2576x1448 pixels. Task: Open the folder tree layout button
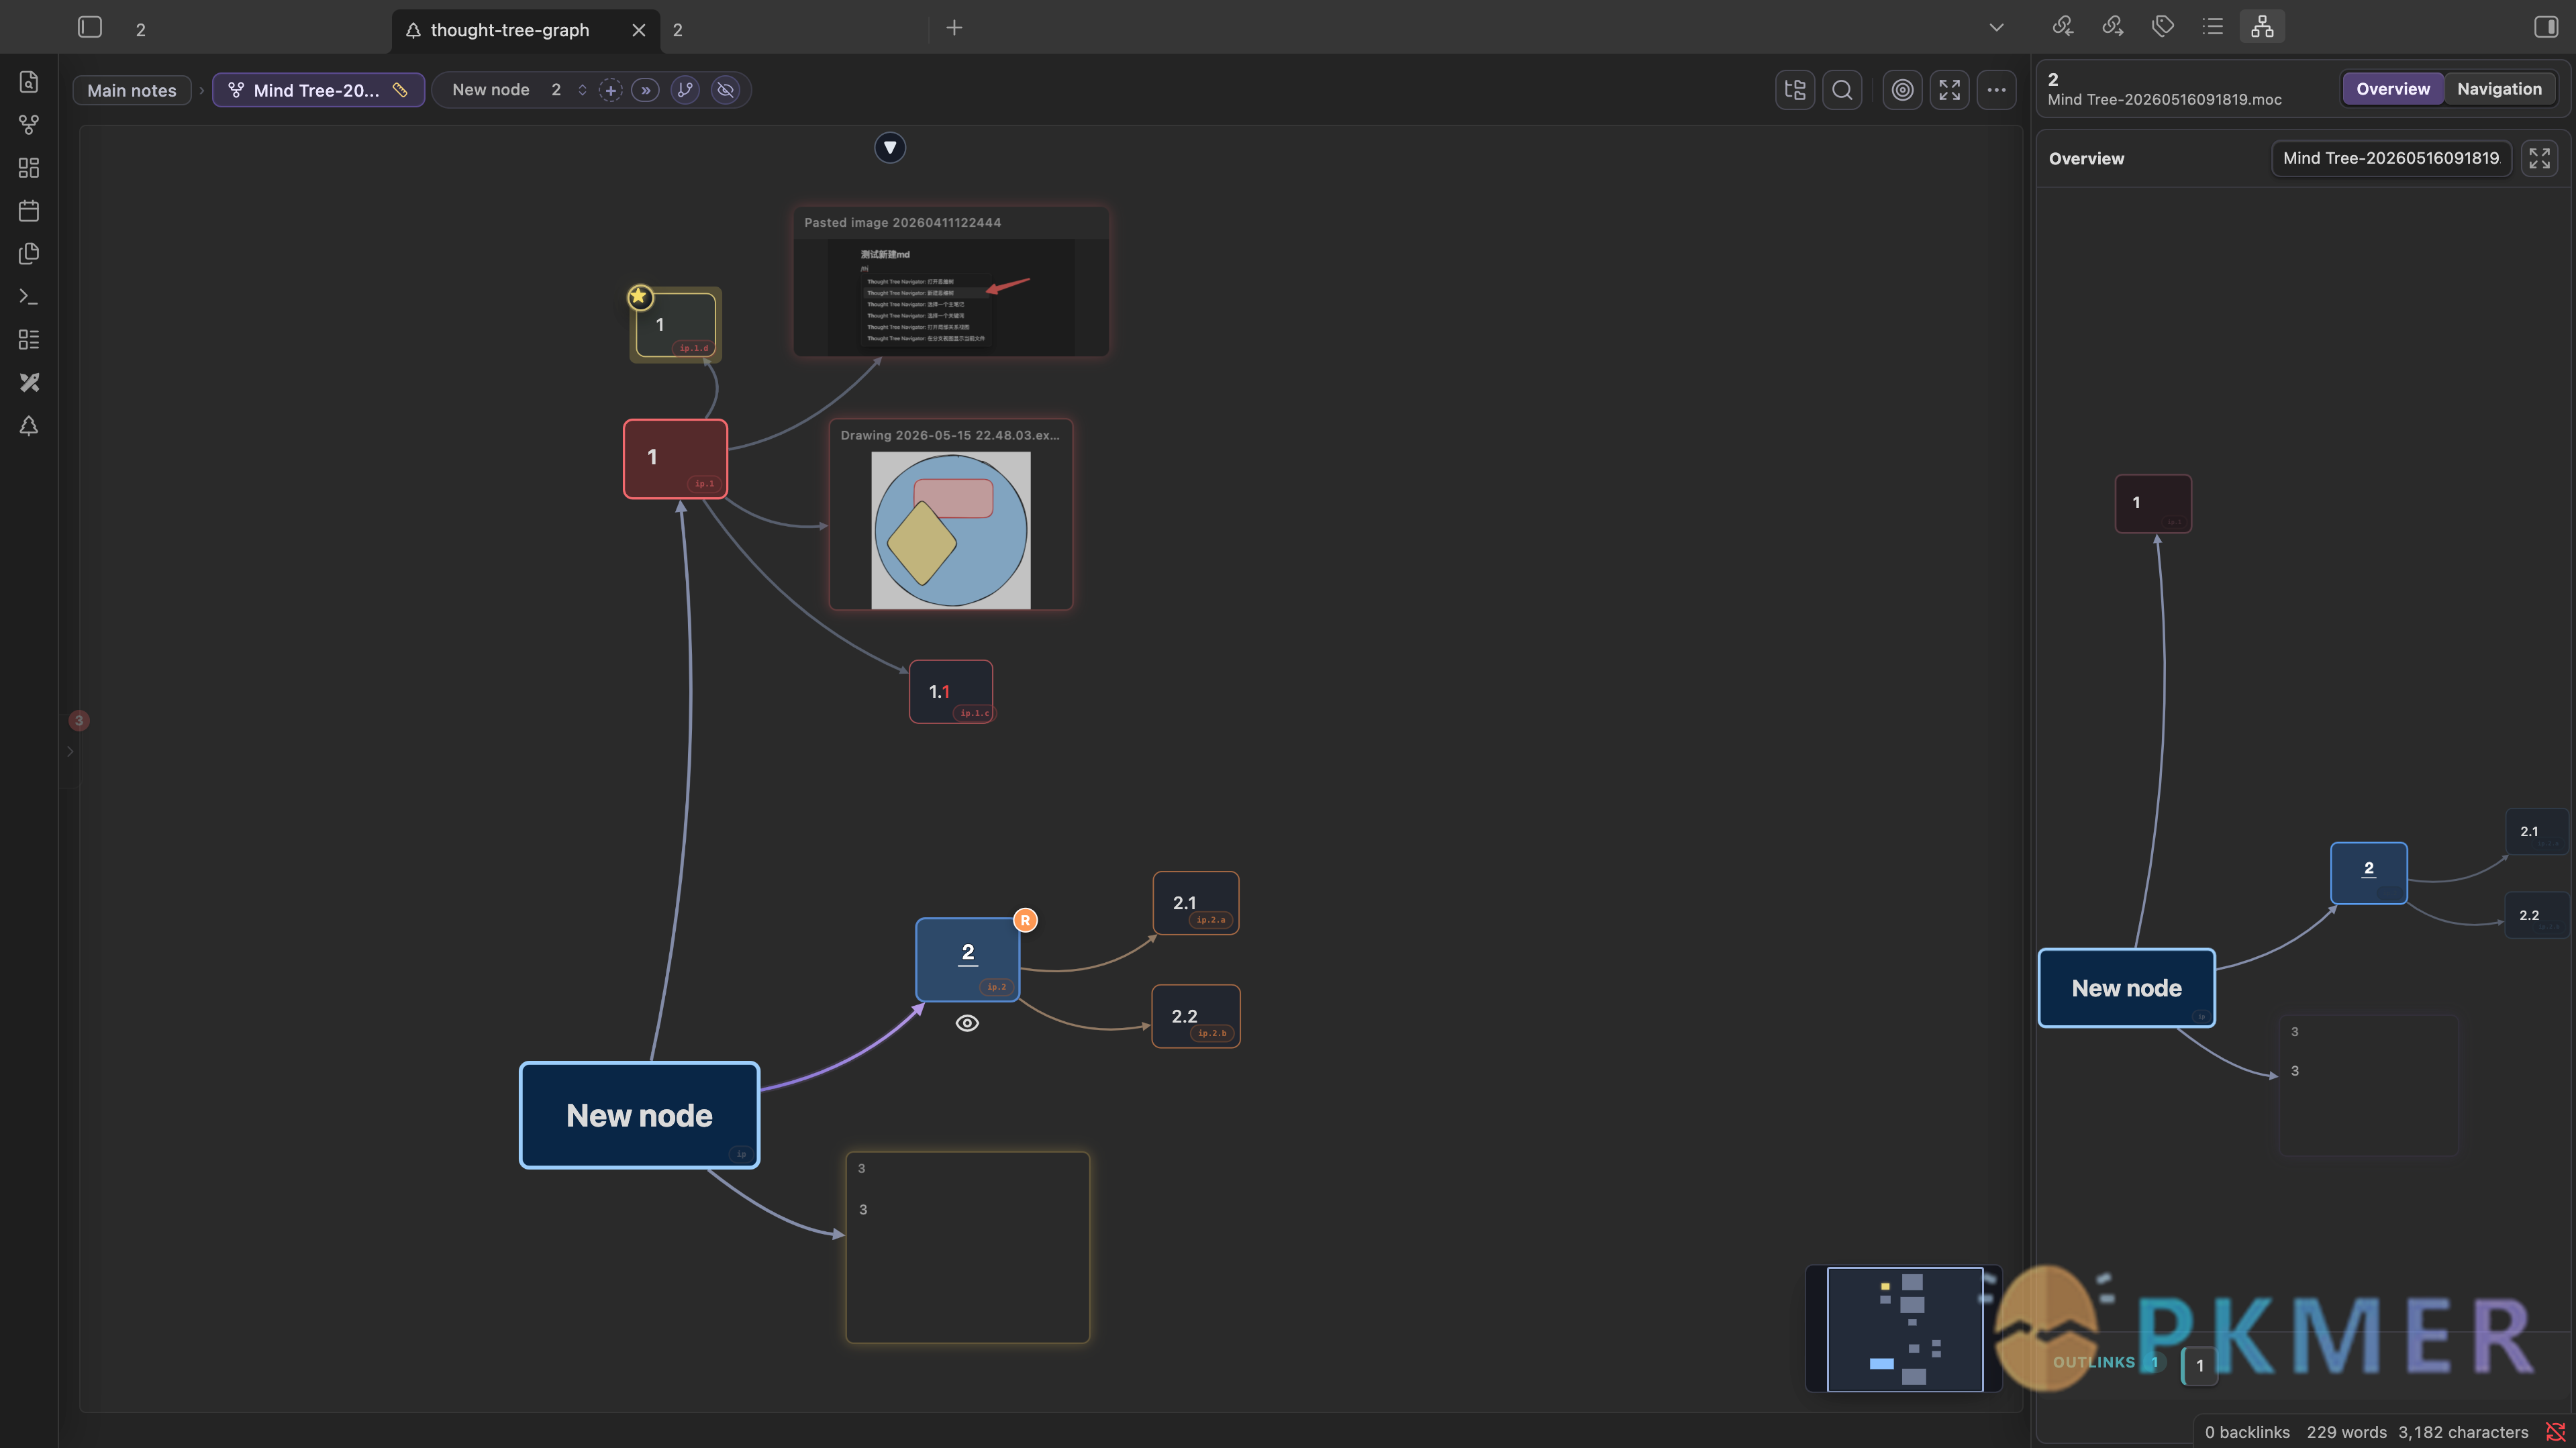[x=1795, y=90]
